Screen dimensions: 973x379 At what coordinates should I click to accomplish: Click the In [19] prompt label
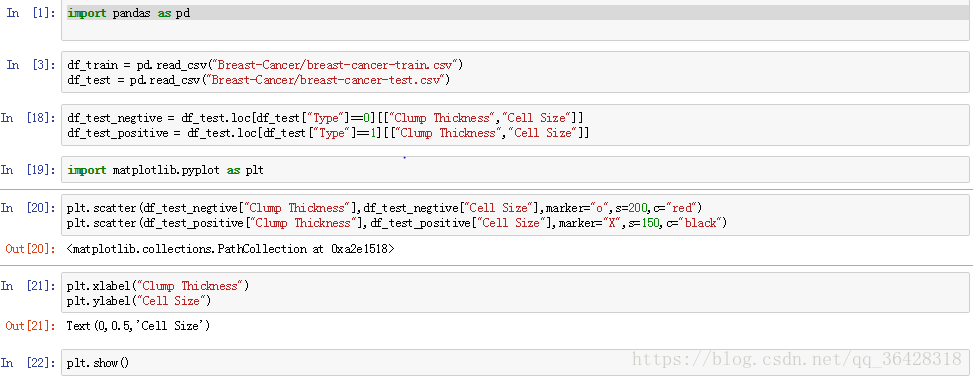(28, 169)
